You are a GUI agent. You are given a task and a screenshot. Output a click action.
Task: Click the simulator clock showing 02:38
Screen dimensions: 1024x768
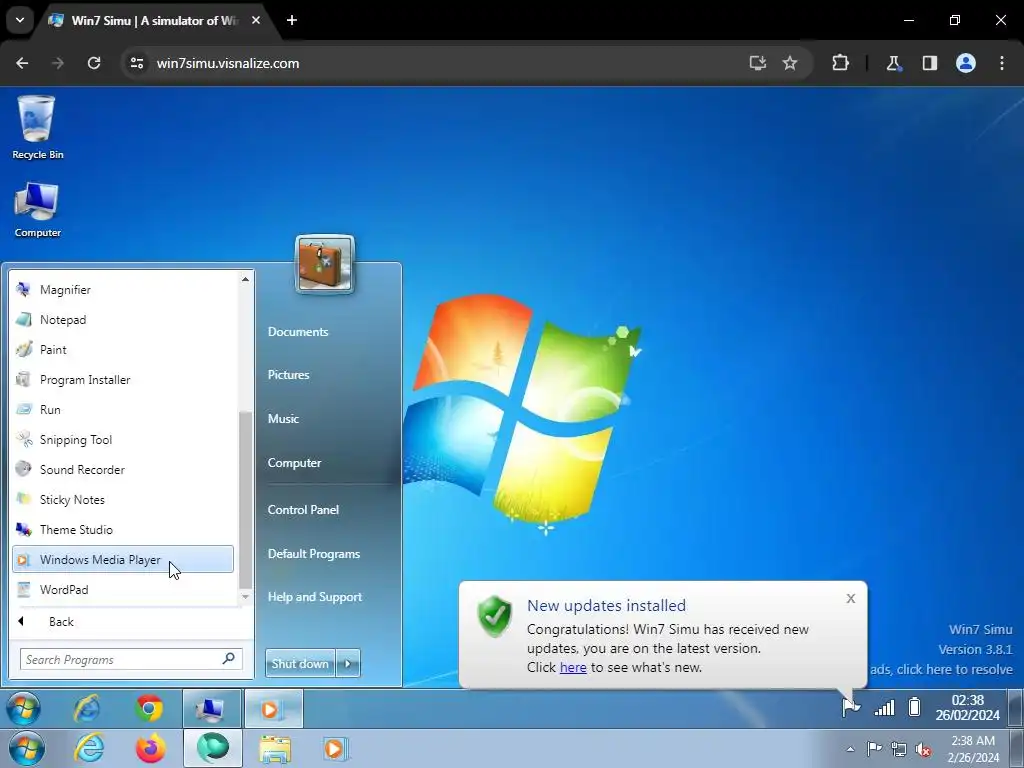point(967,708)
